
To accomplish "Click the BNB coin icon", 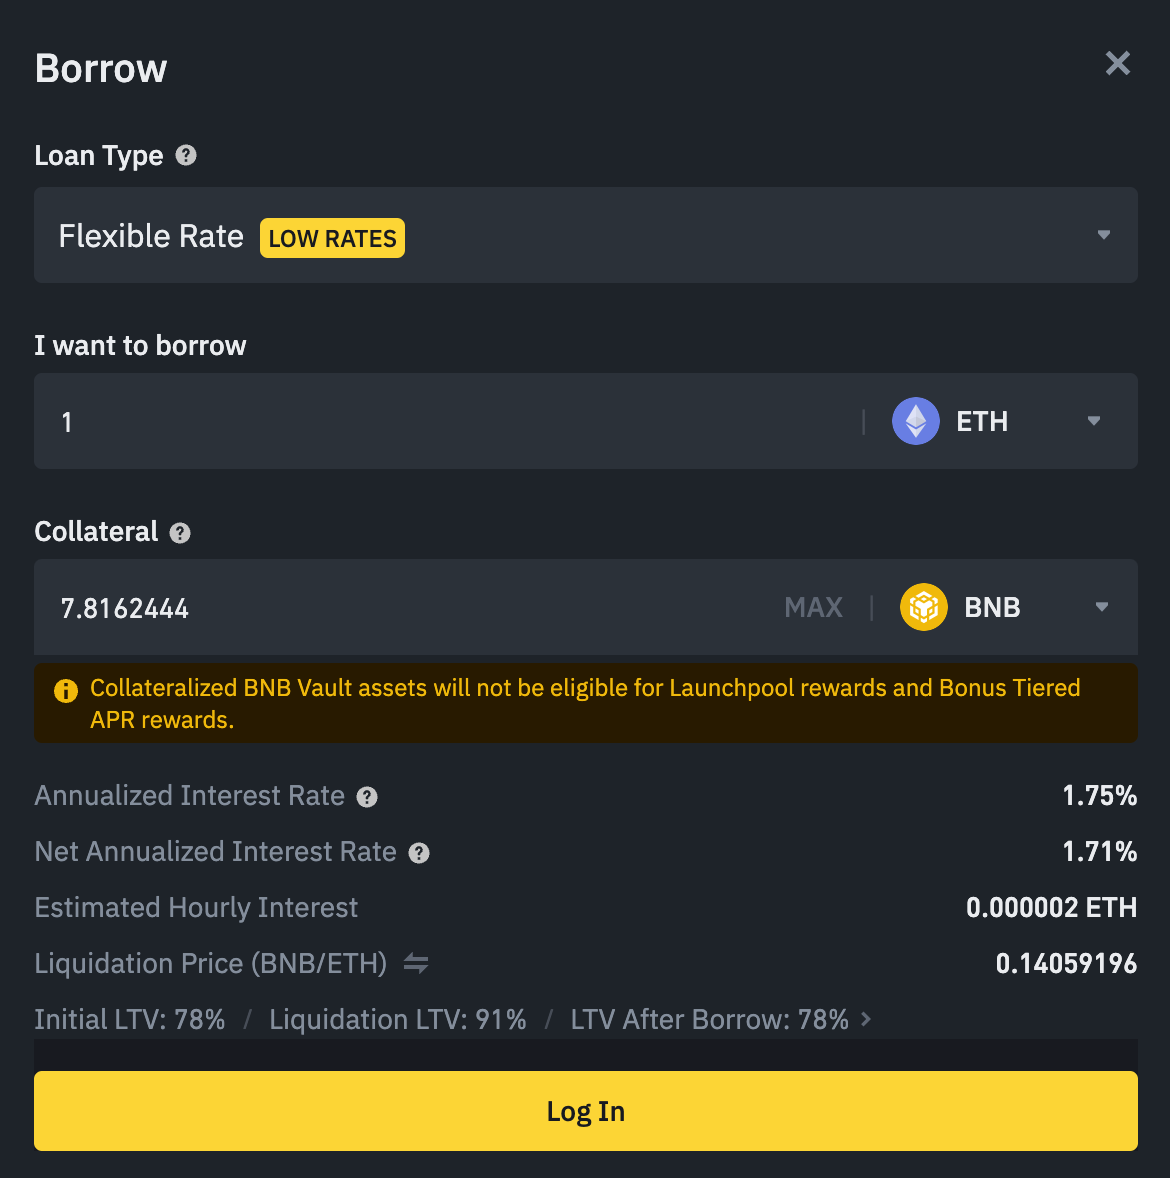I will pos(923,607).
